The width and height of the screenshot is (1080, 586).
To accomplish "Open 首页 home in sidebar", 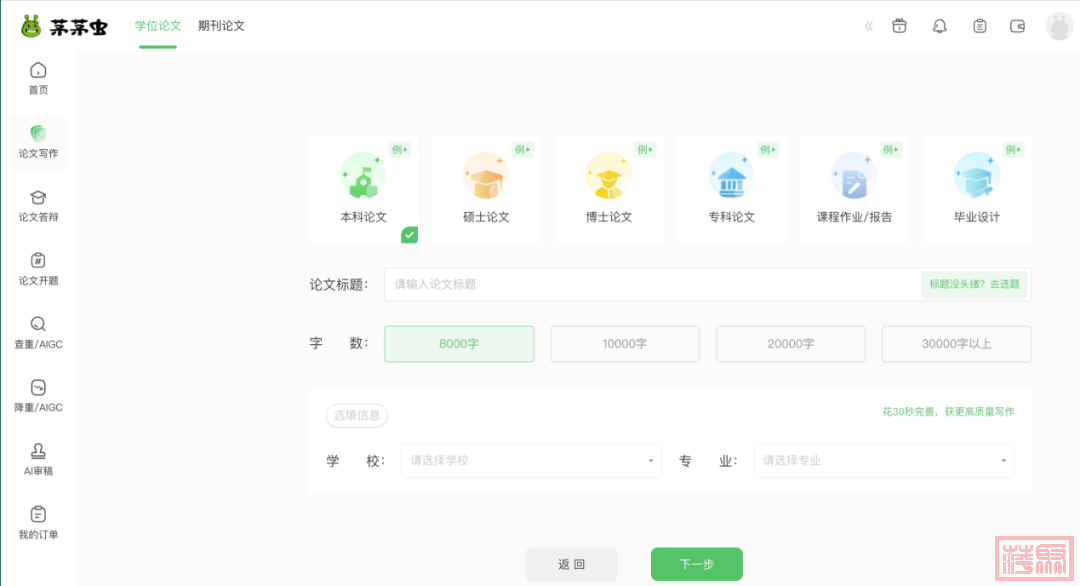I will [38, 78].
